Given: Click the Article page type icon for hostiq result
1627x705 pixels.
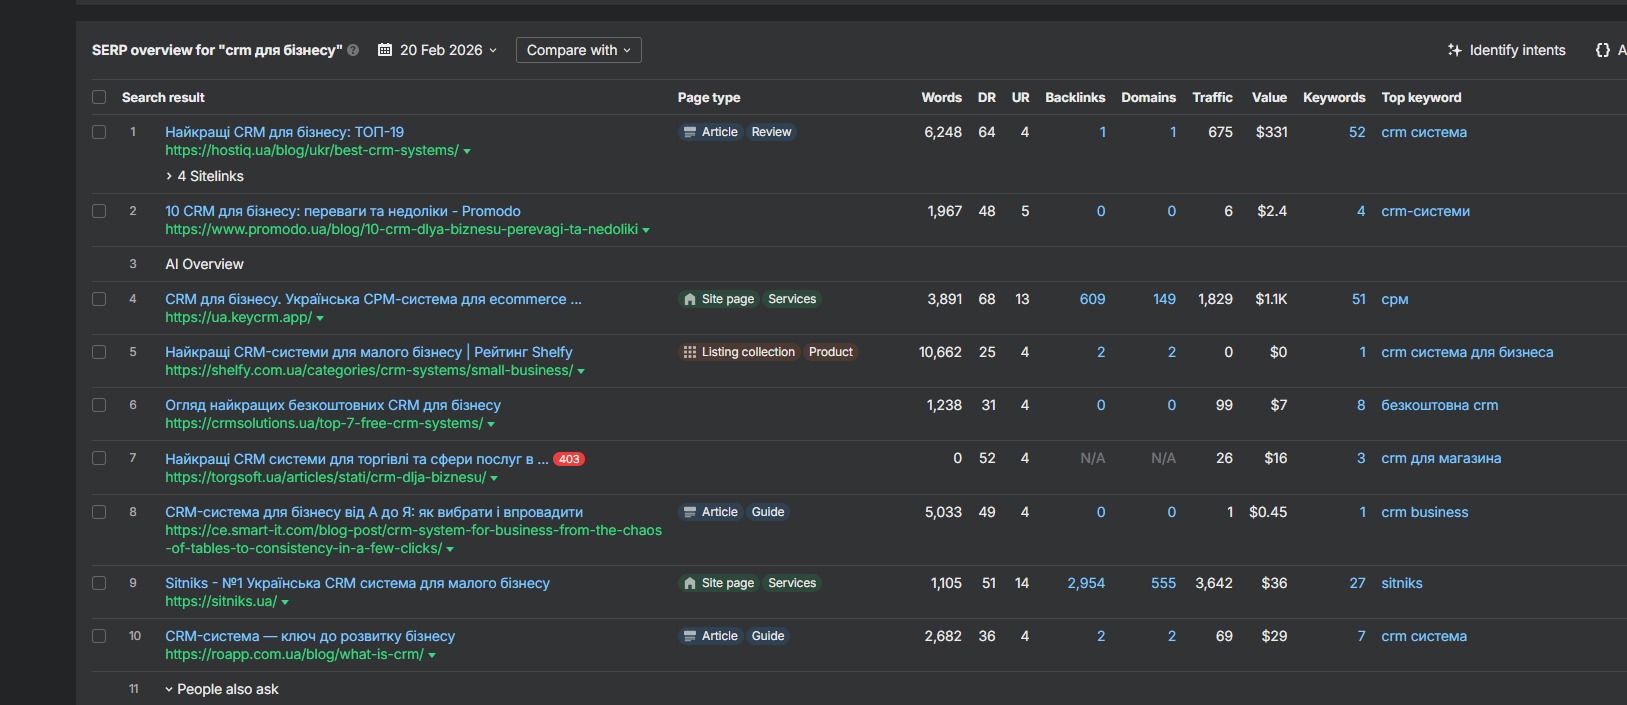Looking at the screenshot, I should tap(690, 132).
